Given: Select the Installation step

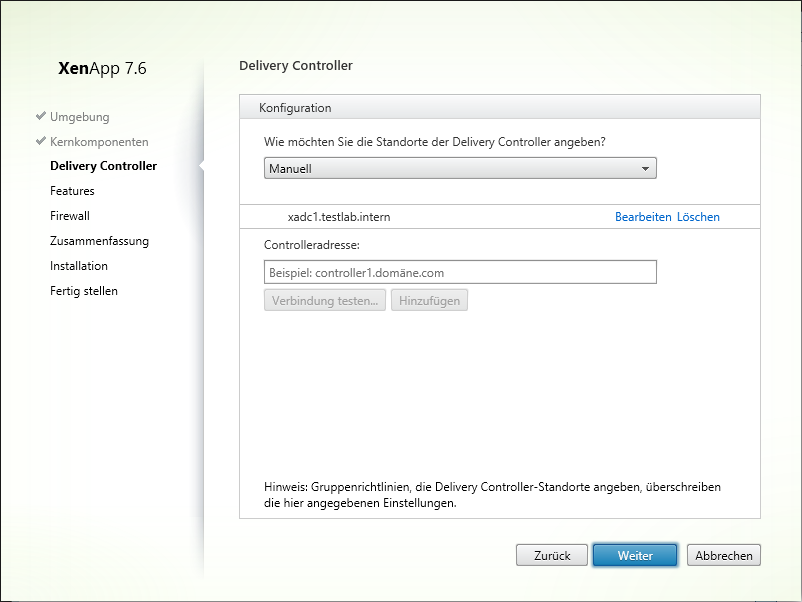Looking at the screenshot, I should (79, 266).
